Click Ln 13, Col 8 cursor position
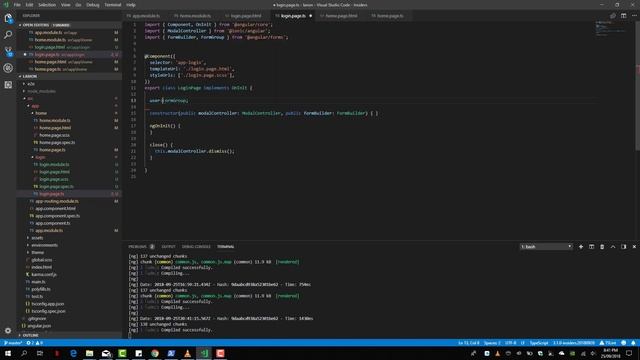This screenshot has height=360, width=640. (469, 343)
